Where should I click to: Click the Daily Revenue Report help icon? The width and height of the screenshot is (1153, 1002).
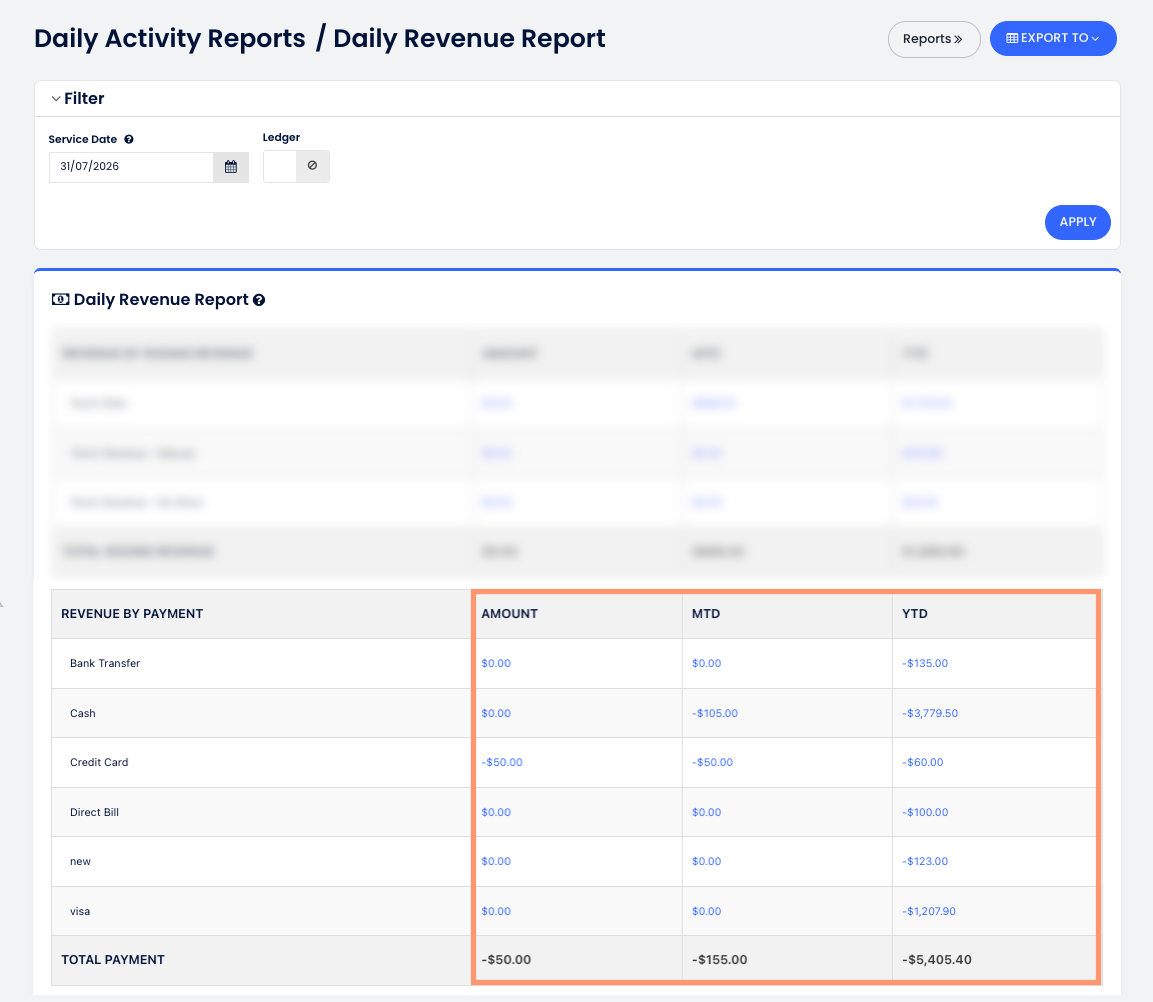click(259, 300)
